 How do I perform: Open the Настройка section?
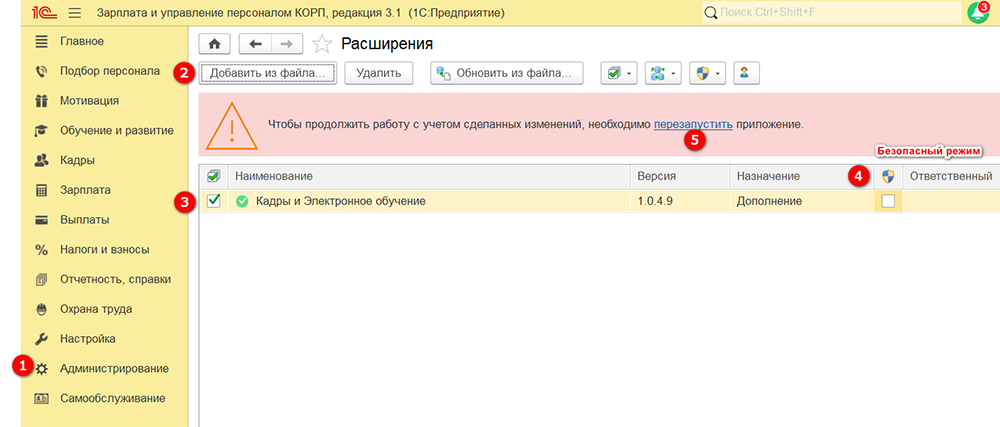coord(88,338)
